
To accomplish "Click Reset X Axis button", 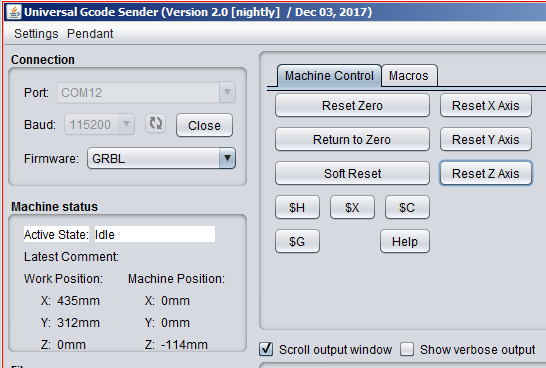I will pyautogui.click(x=486, y=105).
